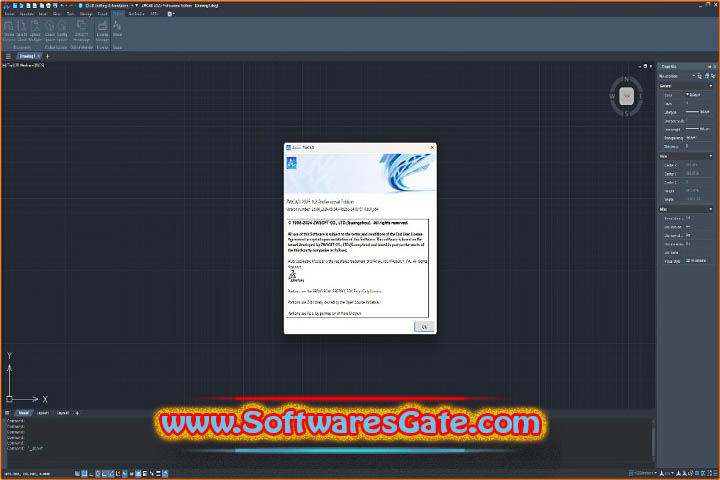Viewport: 720px width, 480px height.
Task: Switch to the Layout1 tab
Action: [x=43, y=413]
